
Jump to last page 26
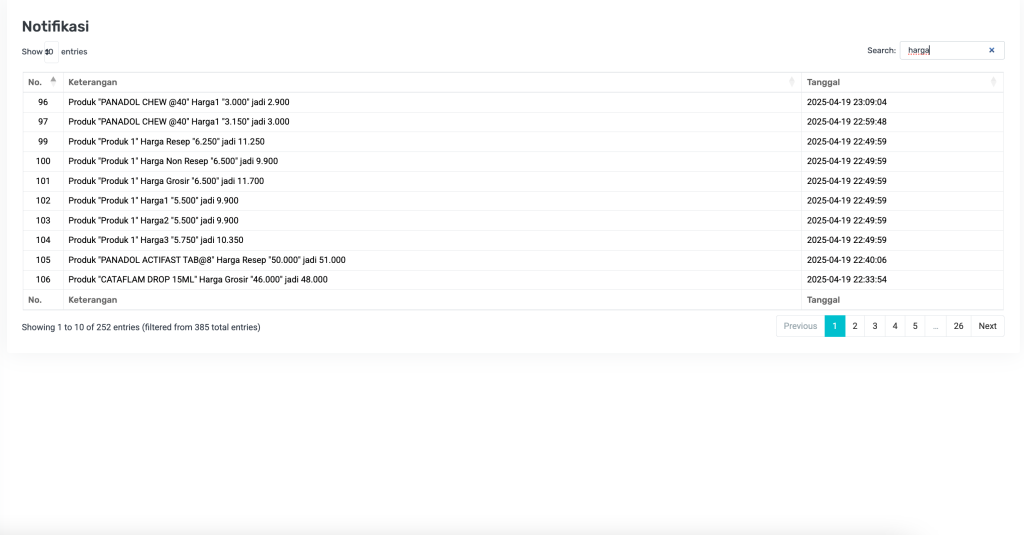click(958, 326)
